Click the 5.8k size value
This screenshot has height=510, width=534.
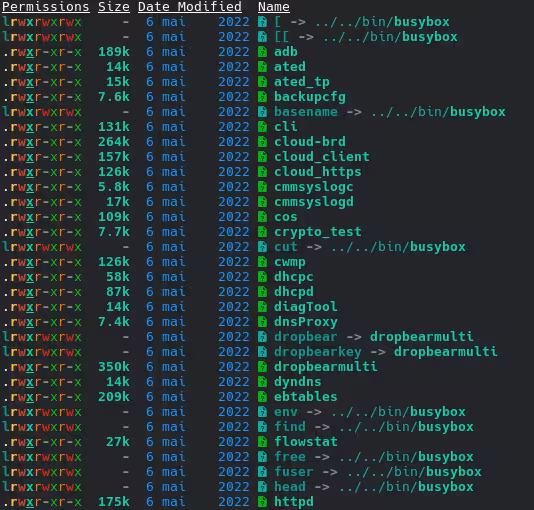pyautogui.click(x=114, y=187)
